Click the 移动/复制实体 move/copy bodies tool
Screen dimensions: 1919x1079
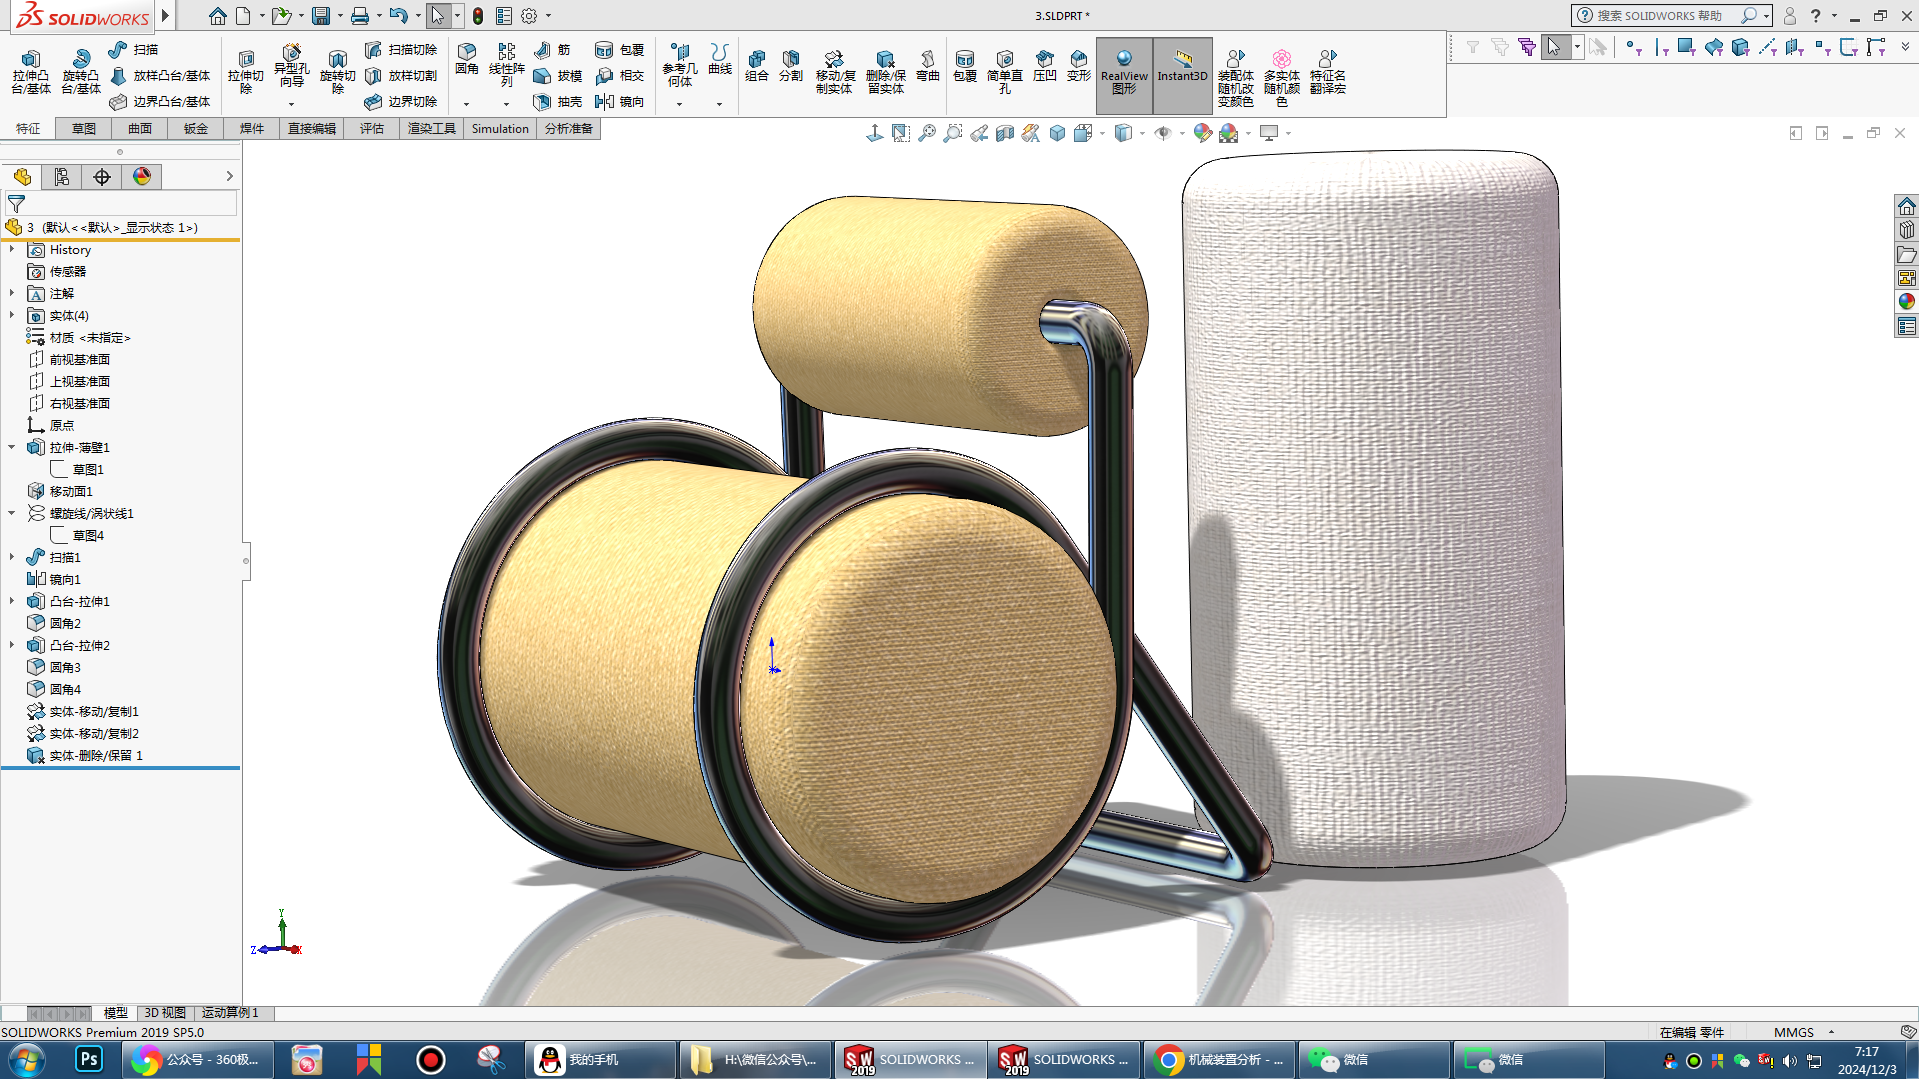834,72
